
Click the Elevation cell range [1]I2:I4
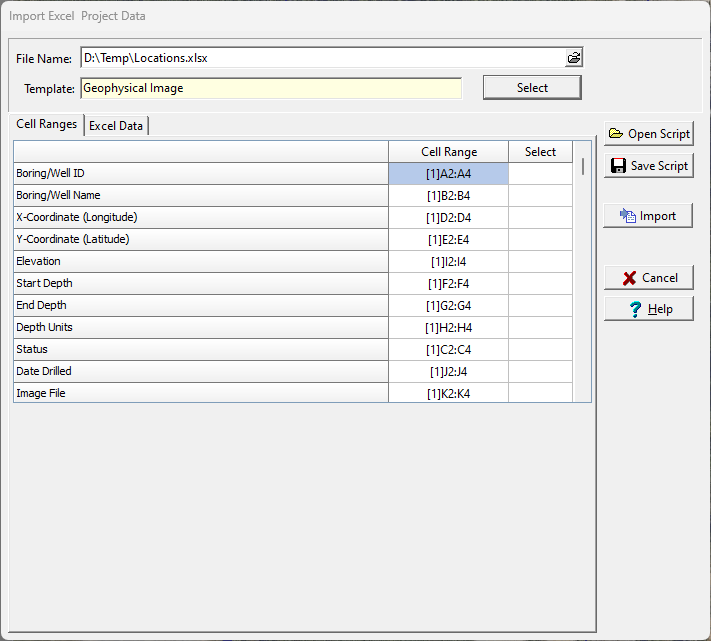tap(448, 262)
